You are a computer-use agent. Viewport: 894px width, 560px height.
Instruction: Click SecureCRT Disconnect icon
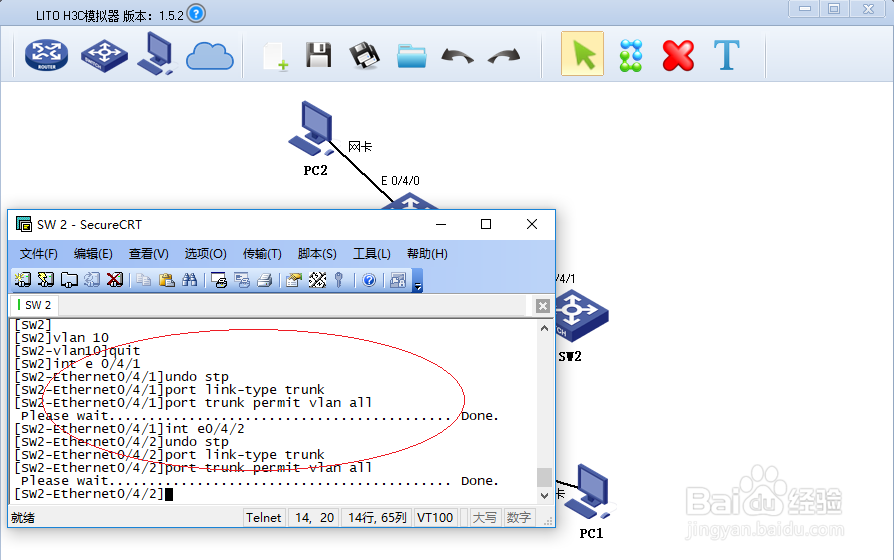[x=115, y=279]
